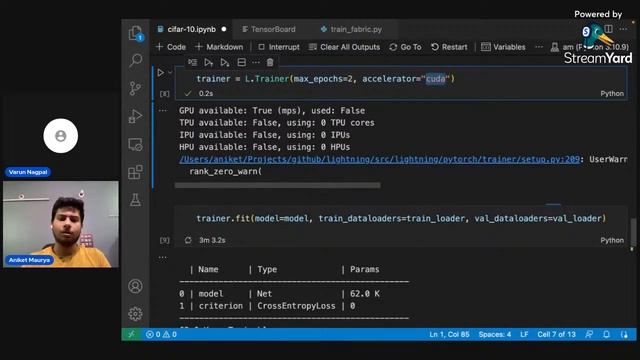Click the horizontal output scrollbar
The height and width of the screenshot is (360, 640).
278,185
